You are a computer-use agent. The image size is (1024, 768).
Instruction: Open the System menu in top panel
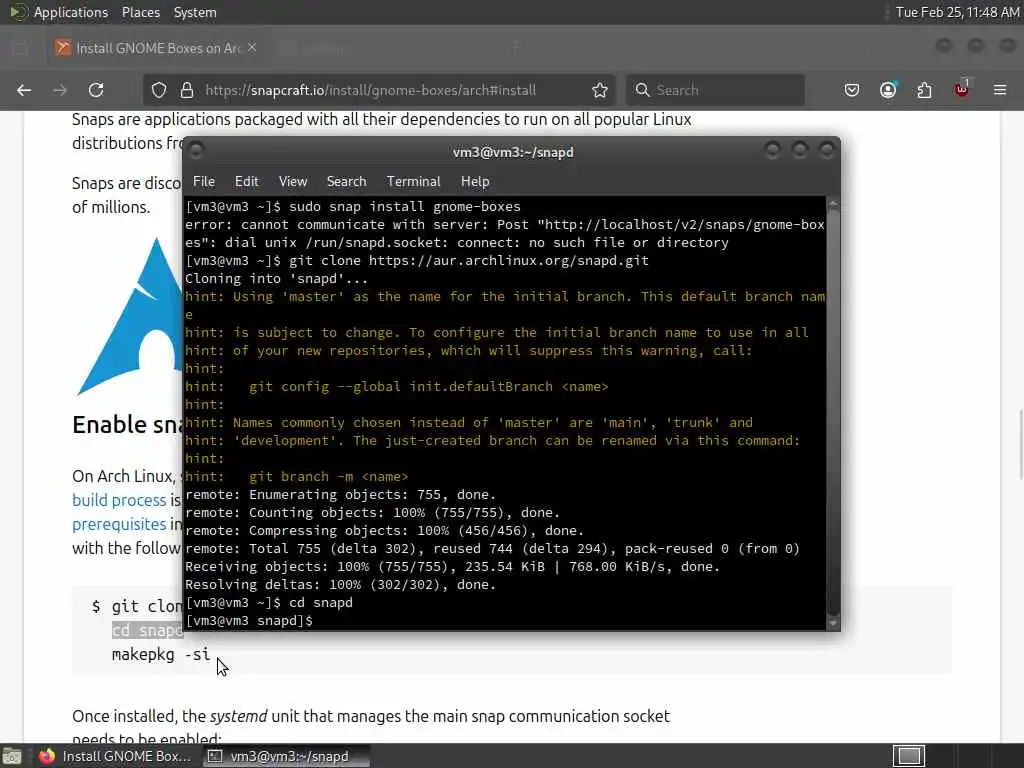(x=195, y=12)
